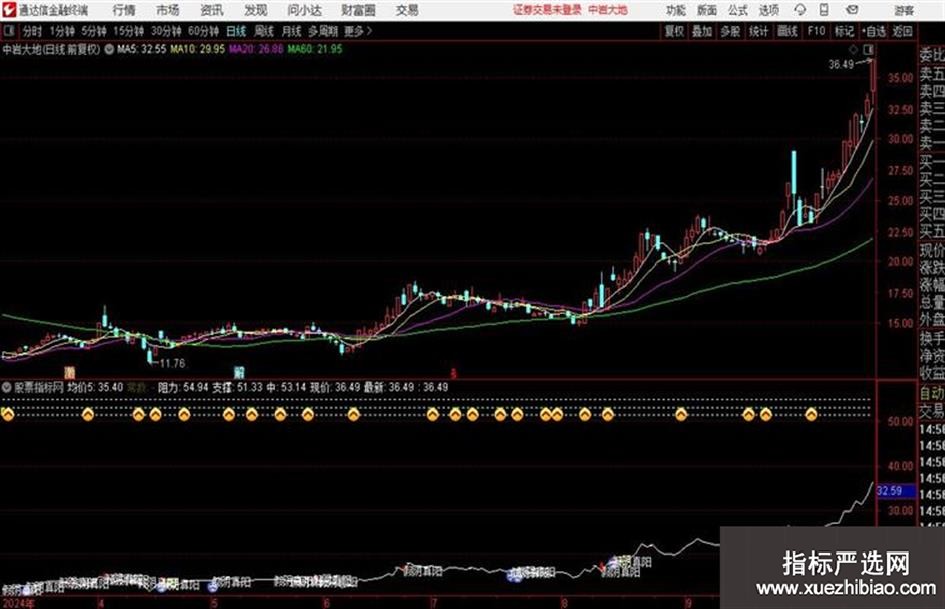
Task: Click the 阻力: 54.94 indicator value
Action: [183, 387]
